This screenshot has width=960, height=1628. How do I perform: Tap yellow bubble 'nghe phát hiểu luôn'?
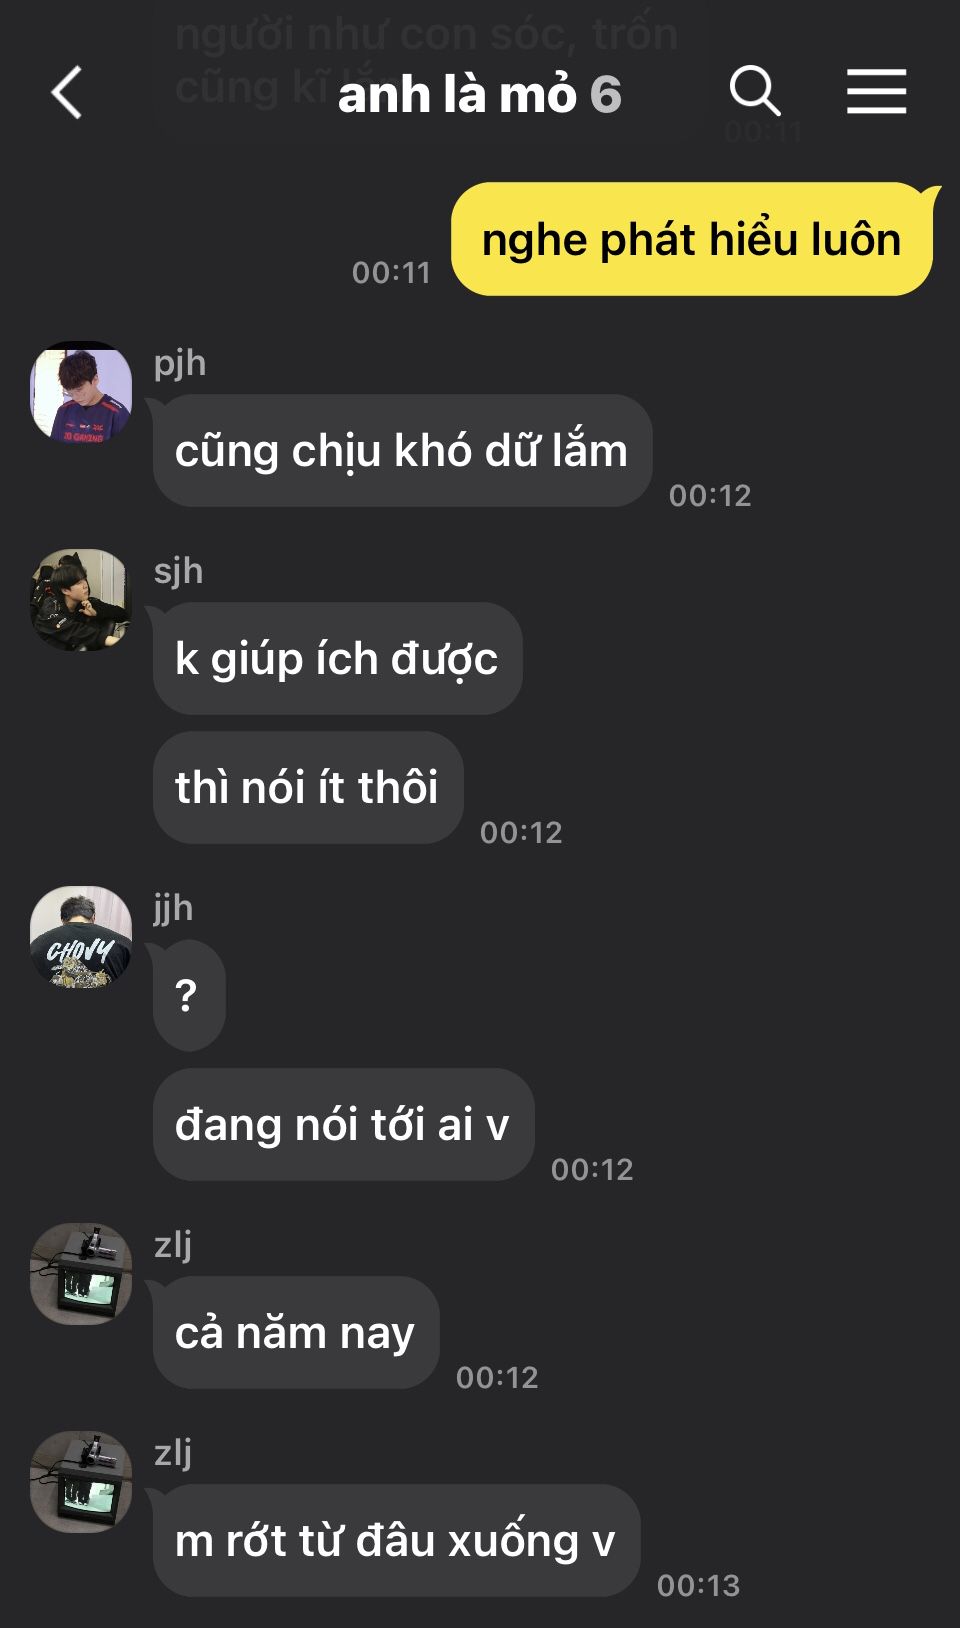tap(692, 239)
